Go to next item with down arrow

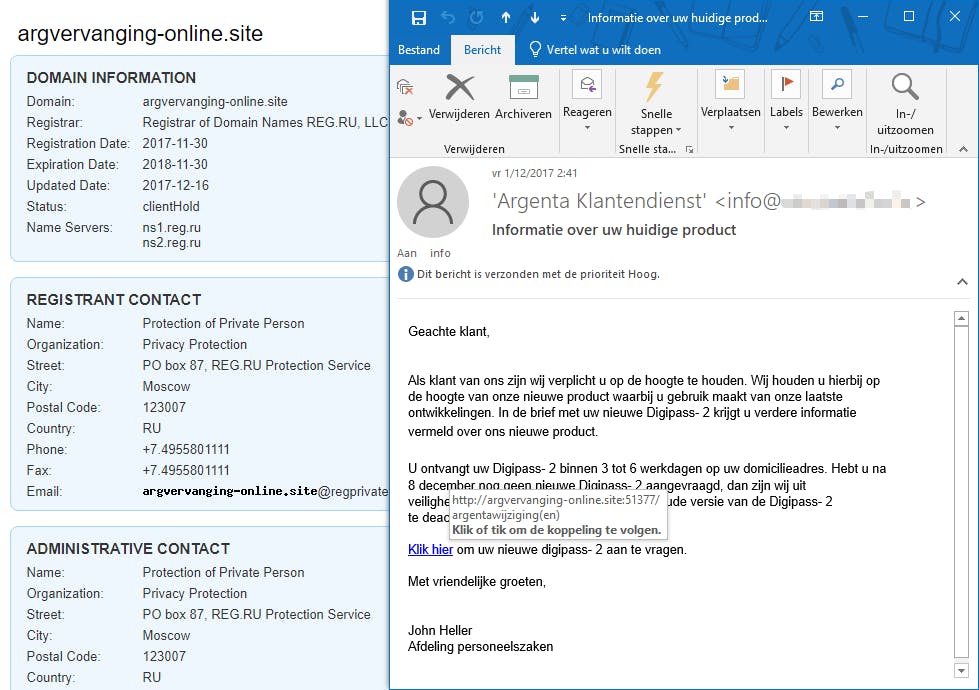pyautogui.click(x=535, y=17)
